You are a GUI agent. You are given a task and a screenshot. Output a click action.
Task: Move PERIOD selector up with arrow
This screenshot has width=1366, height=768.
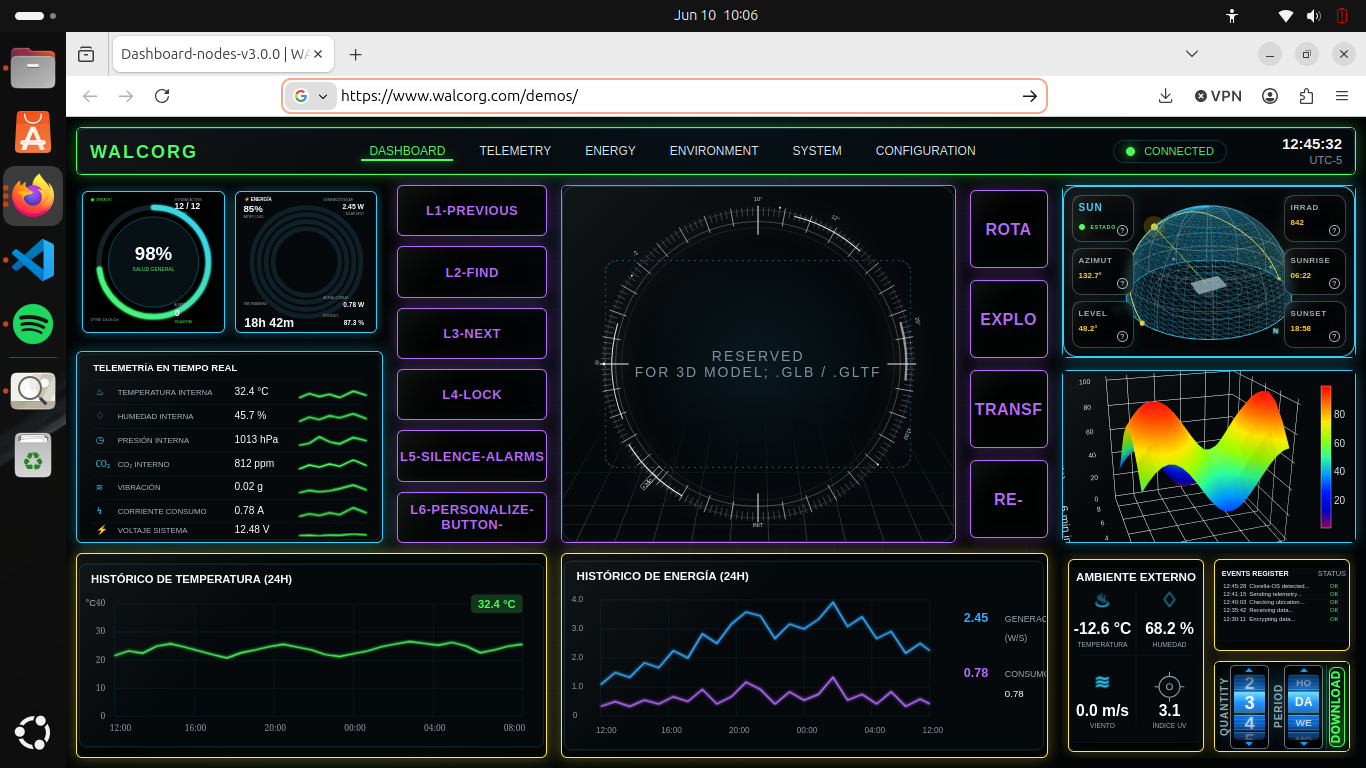1303,672
